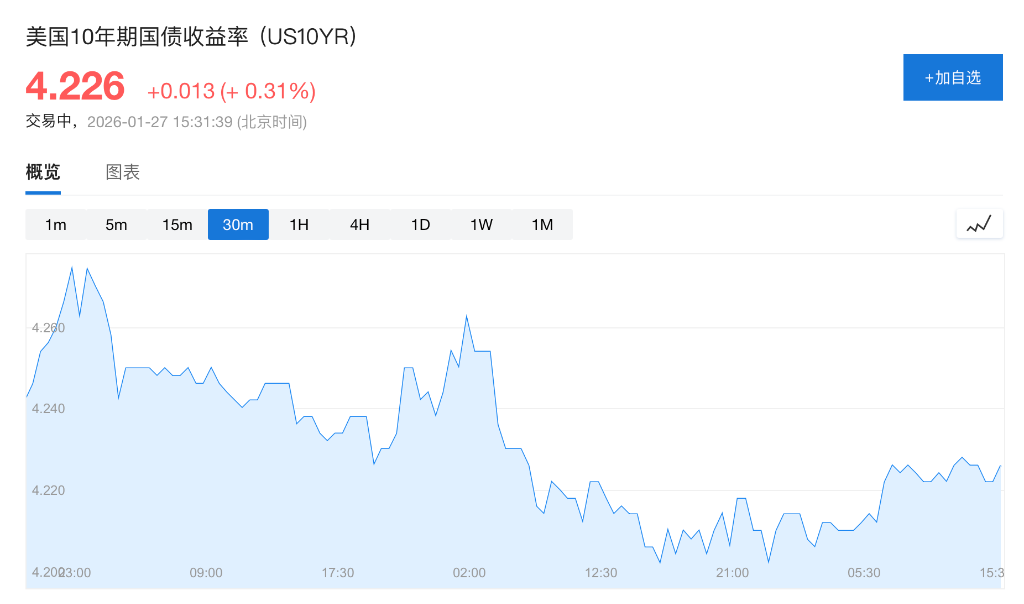This screenshot has height=604, width=1024.
Task: Click the 02:00 time label below the chart
Action: (469, 573)
